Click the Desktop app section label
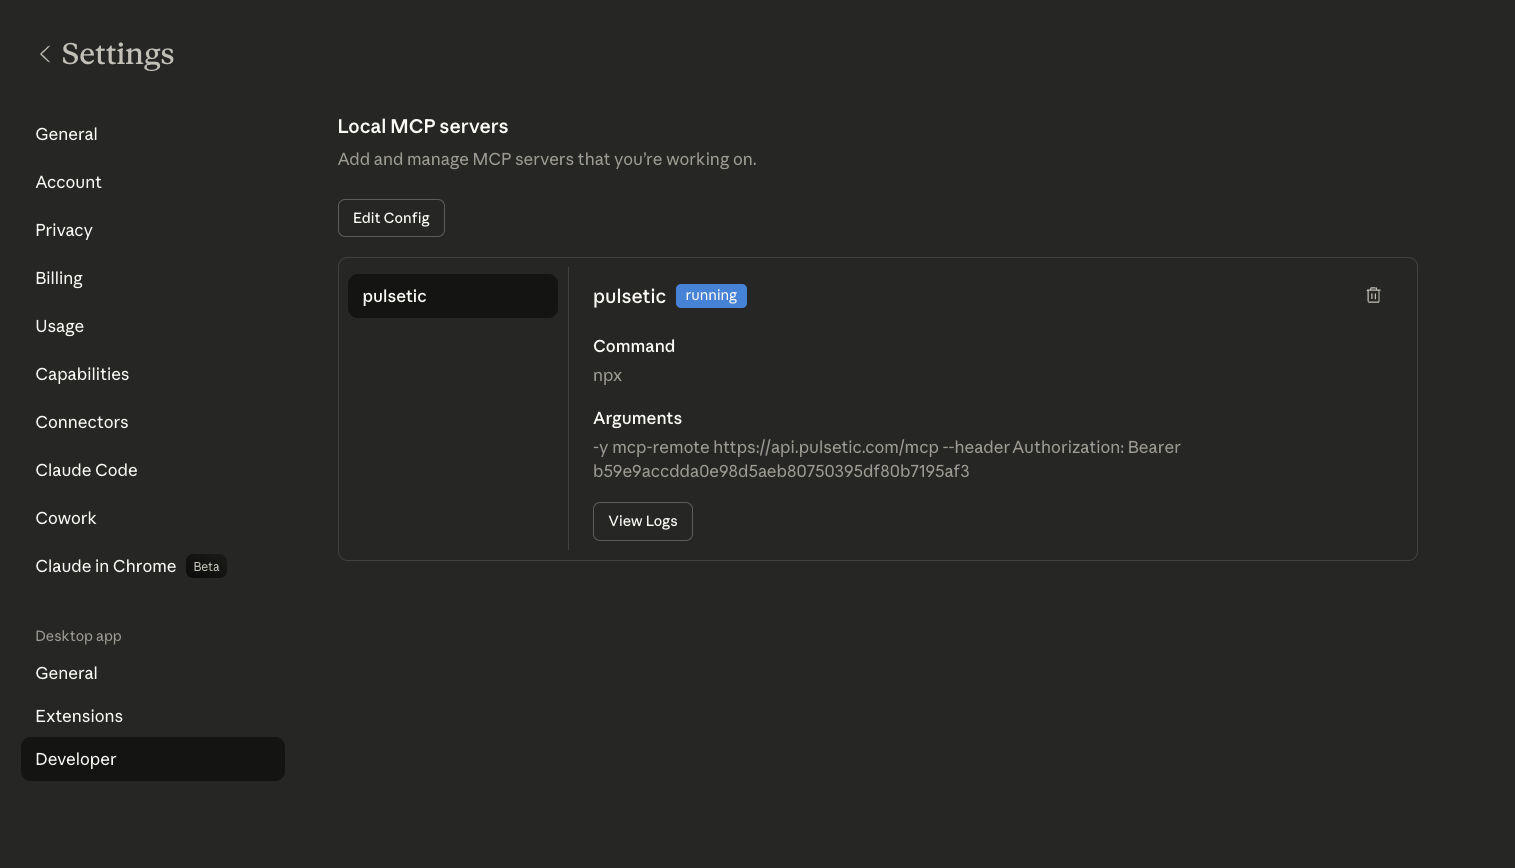Viewport: 1515px width, 868px height. pyautogui.click(x=78, y=636)
